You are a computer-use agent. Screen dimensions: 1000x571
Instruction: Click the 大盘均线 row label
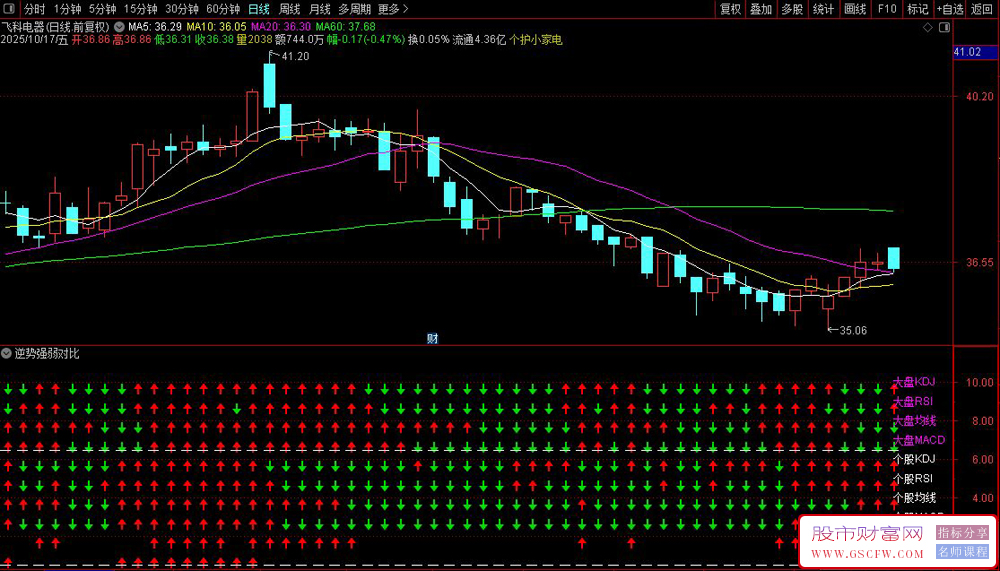pyautogui.click(x=914, y=420)
